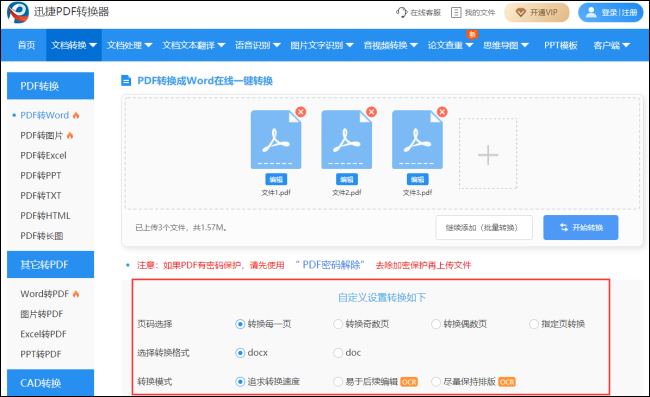Screen dimensions: 650x397
Task: Click the OCR badge after 易于后续编辑
Action: pos(409,382)
